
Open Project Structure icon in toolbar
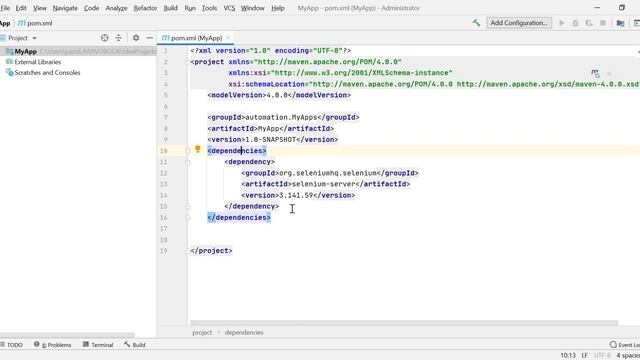click(620, 23)
